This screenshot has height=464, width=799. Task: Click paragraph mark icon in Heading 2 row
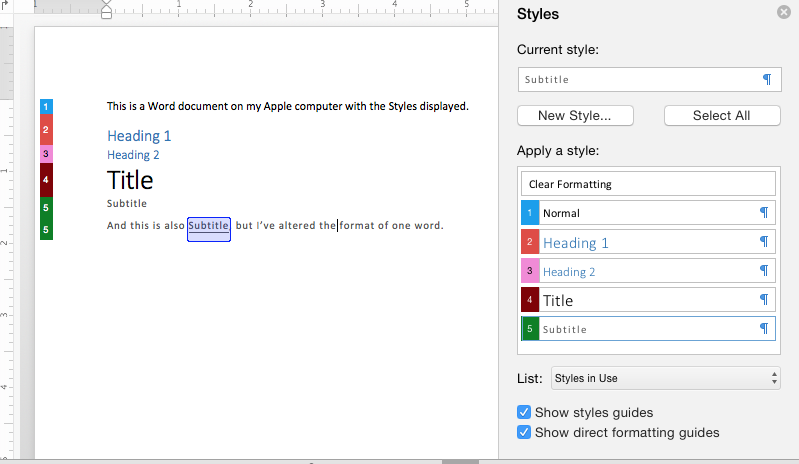[764, 270]
